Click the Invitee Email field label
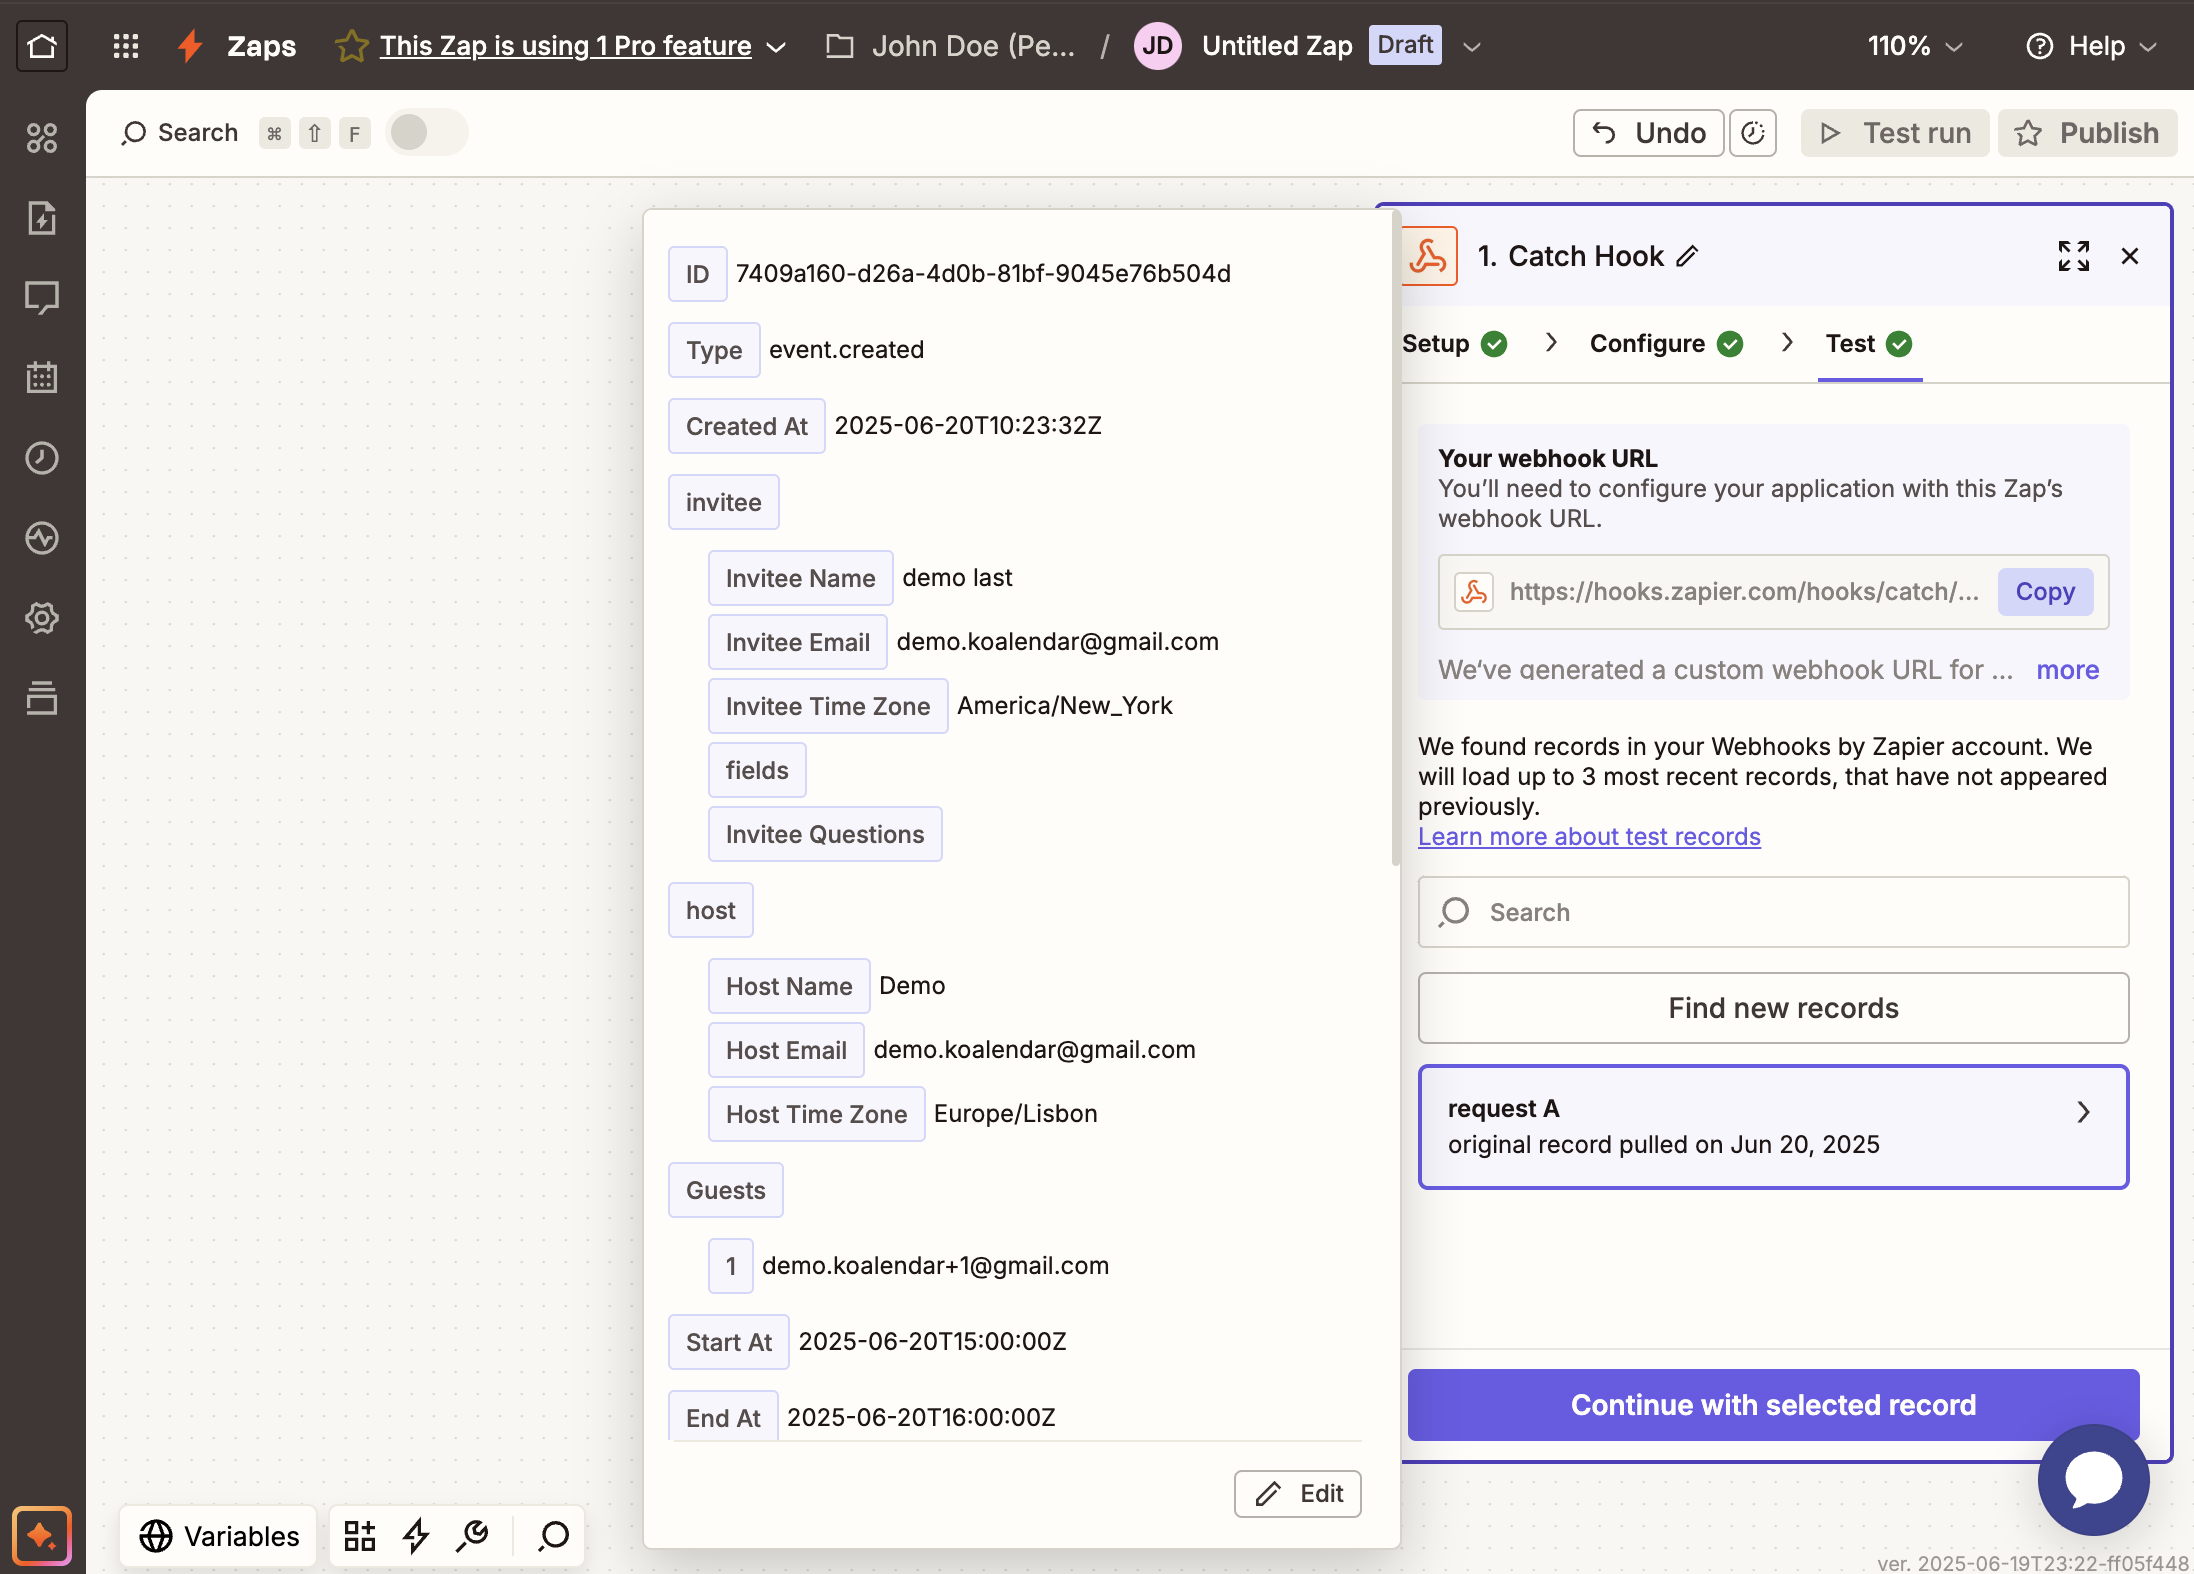The height and width of the screenshot is (1574, 2194). tap(797, 642)
